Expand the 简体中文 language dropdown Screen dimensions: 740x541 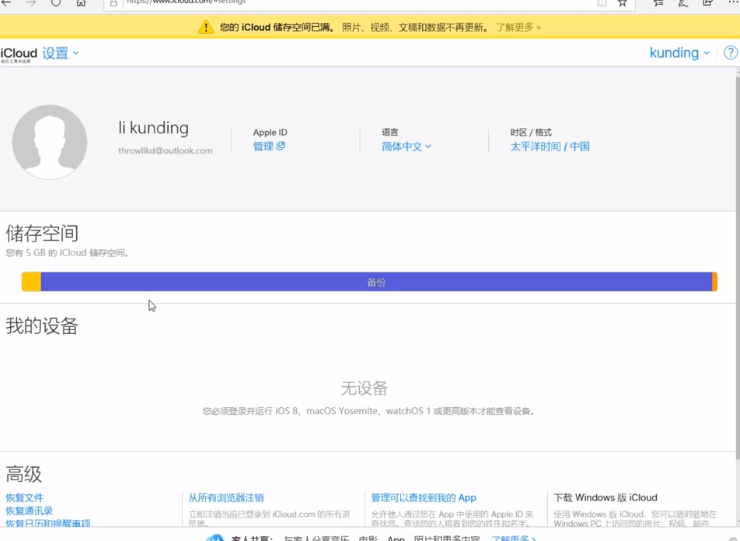(406, 146)
